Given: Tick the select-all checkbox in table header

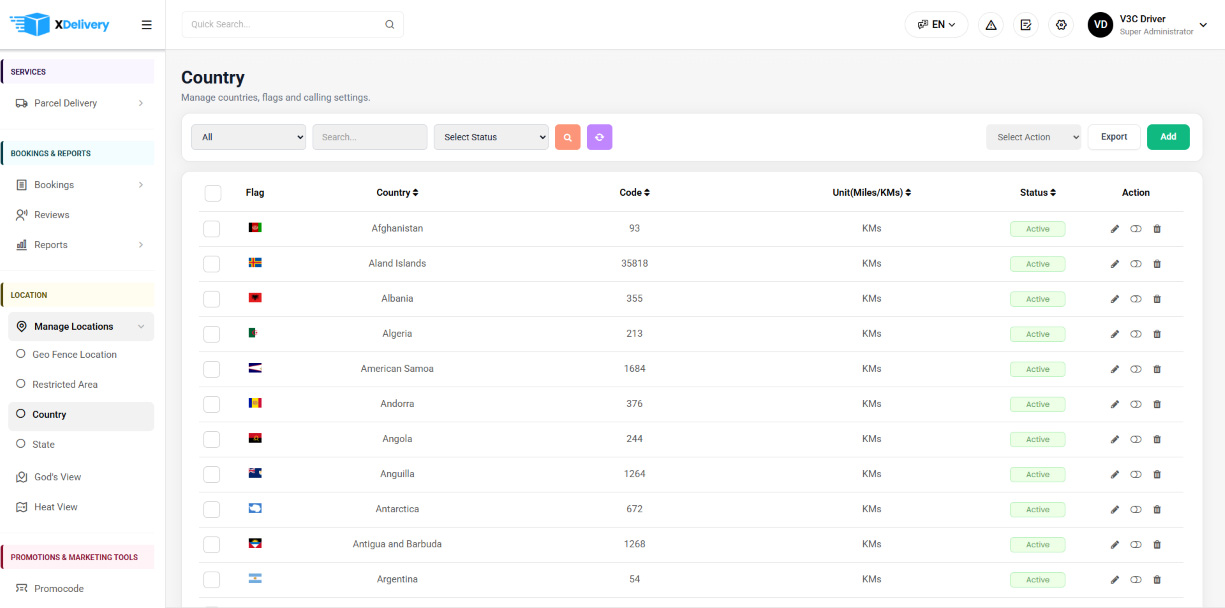Looking at the screenshot, I should [x=213, y=193].
